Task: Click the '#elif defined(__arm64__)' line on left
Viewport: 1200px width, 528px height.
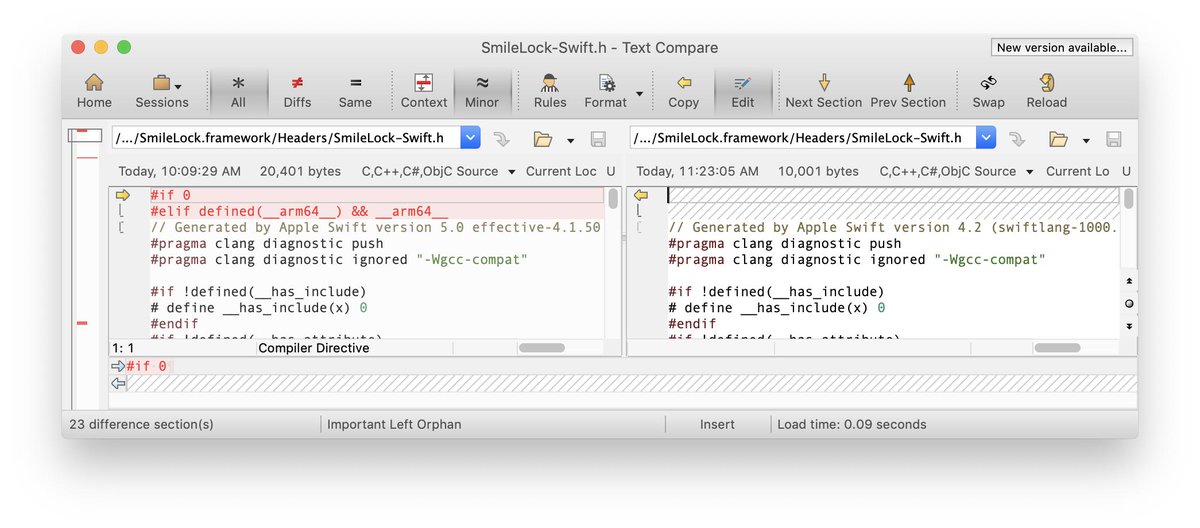Action: 298,211
